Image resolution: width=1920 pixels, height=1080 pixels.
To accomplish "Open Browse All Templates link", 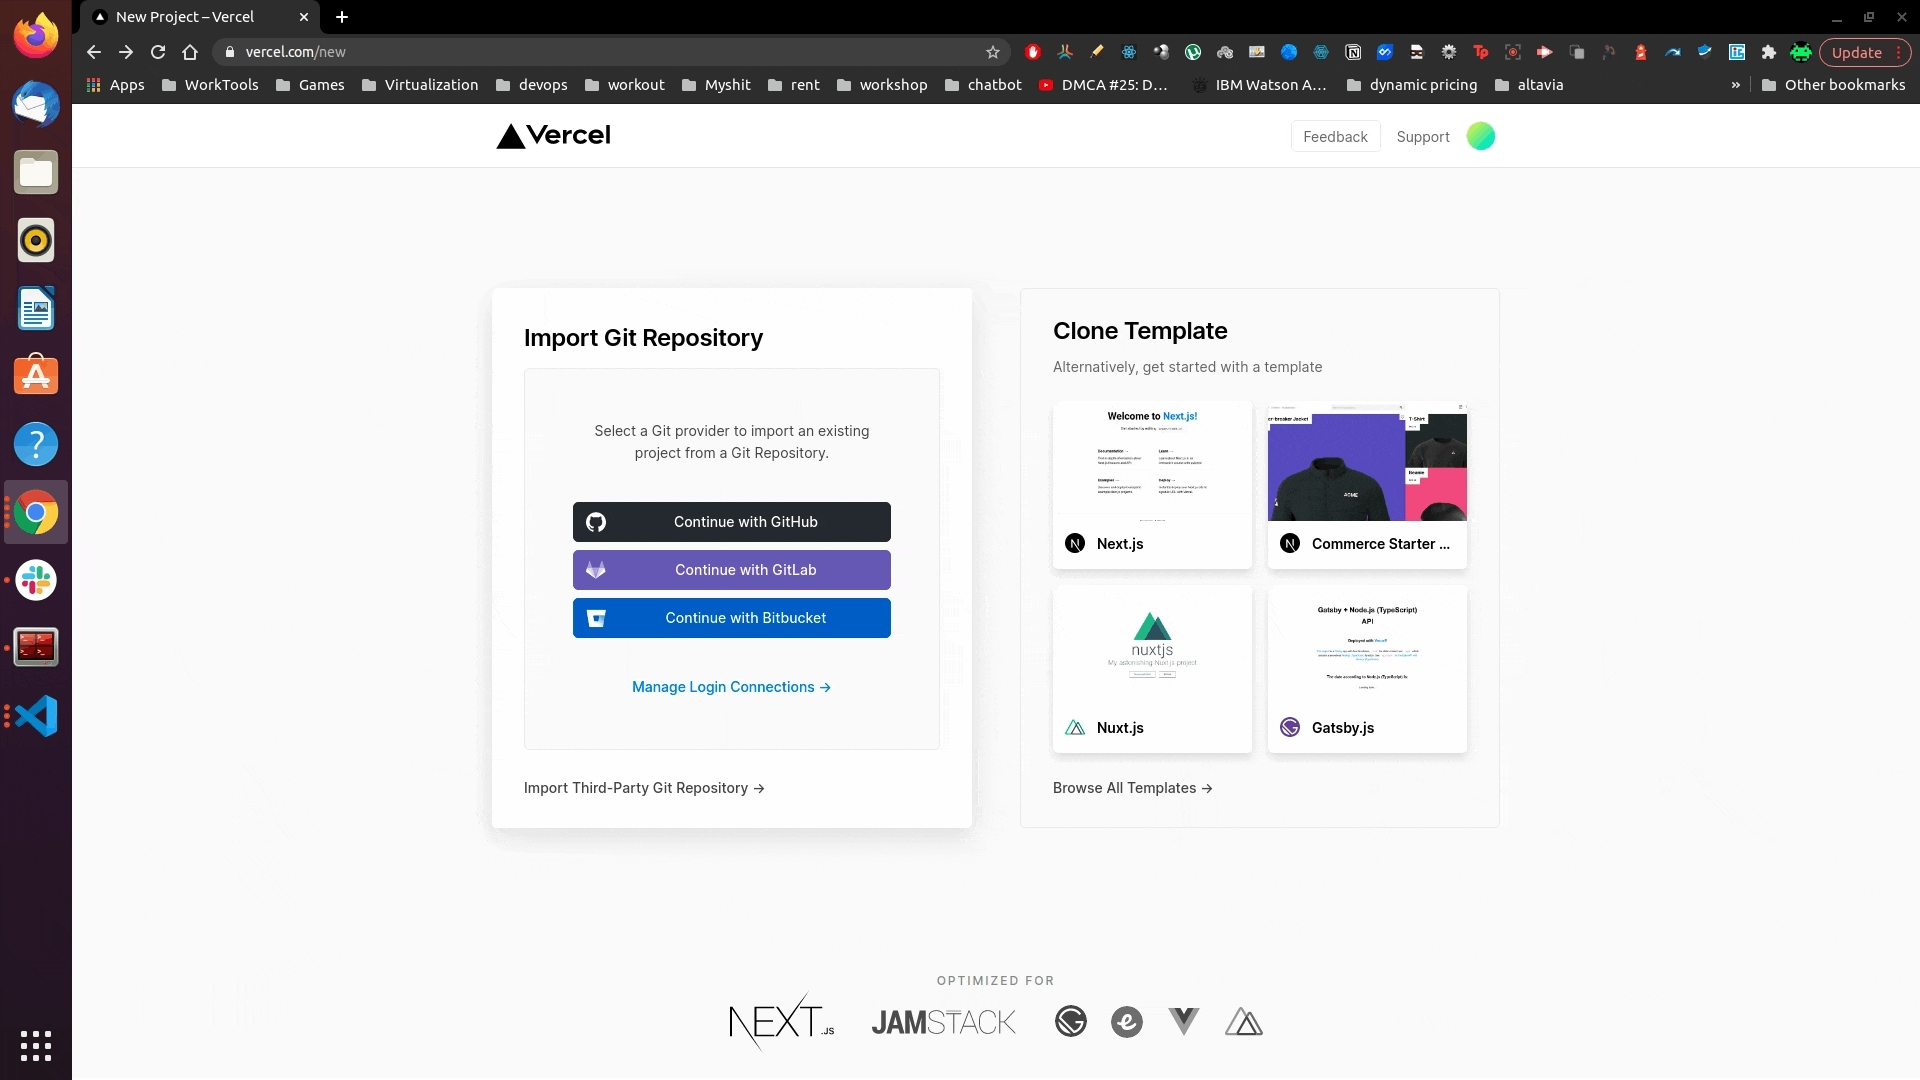I will pos(1132,788).
